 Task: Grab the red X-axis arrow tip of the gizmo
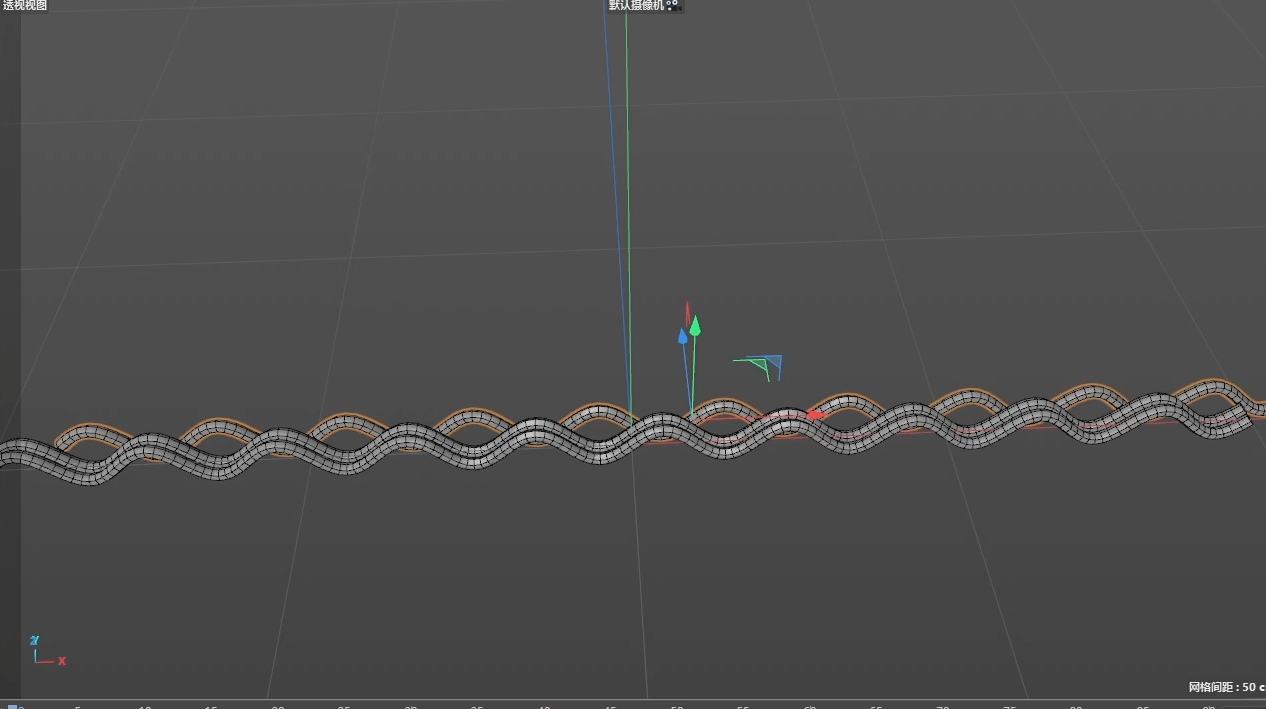(x=816, y=414)
